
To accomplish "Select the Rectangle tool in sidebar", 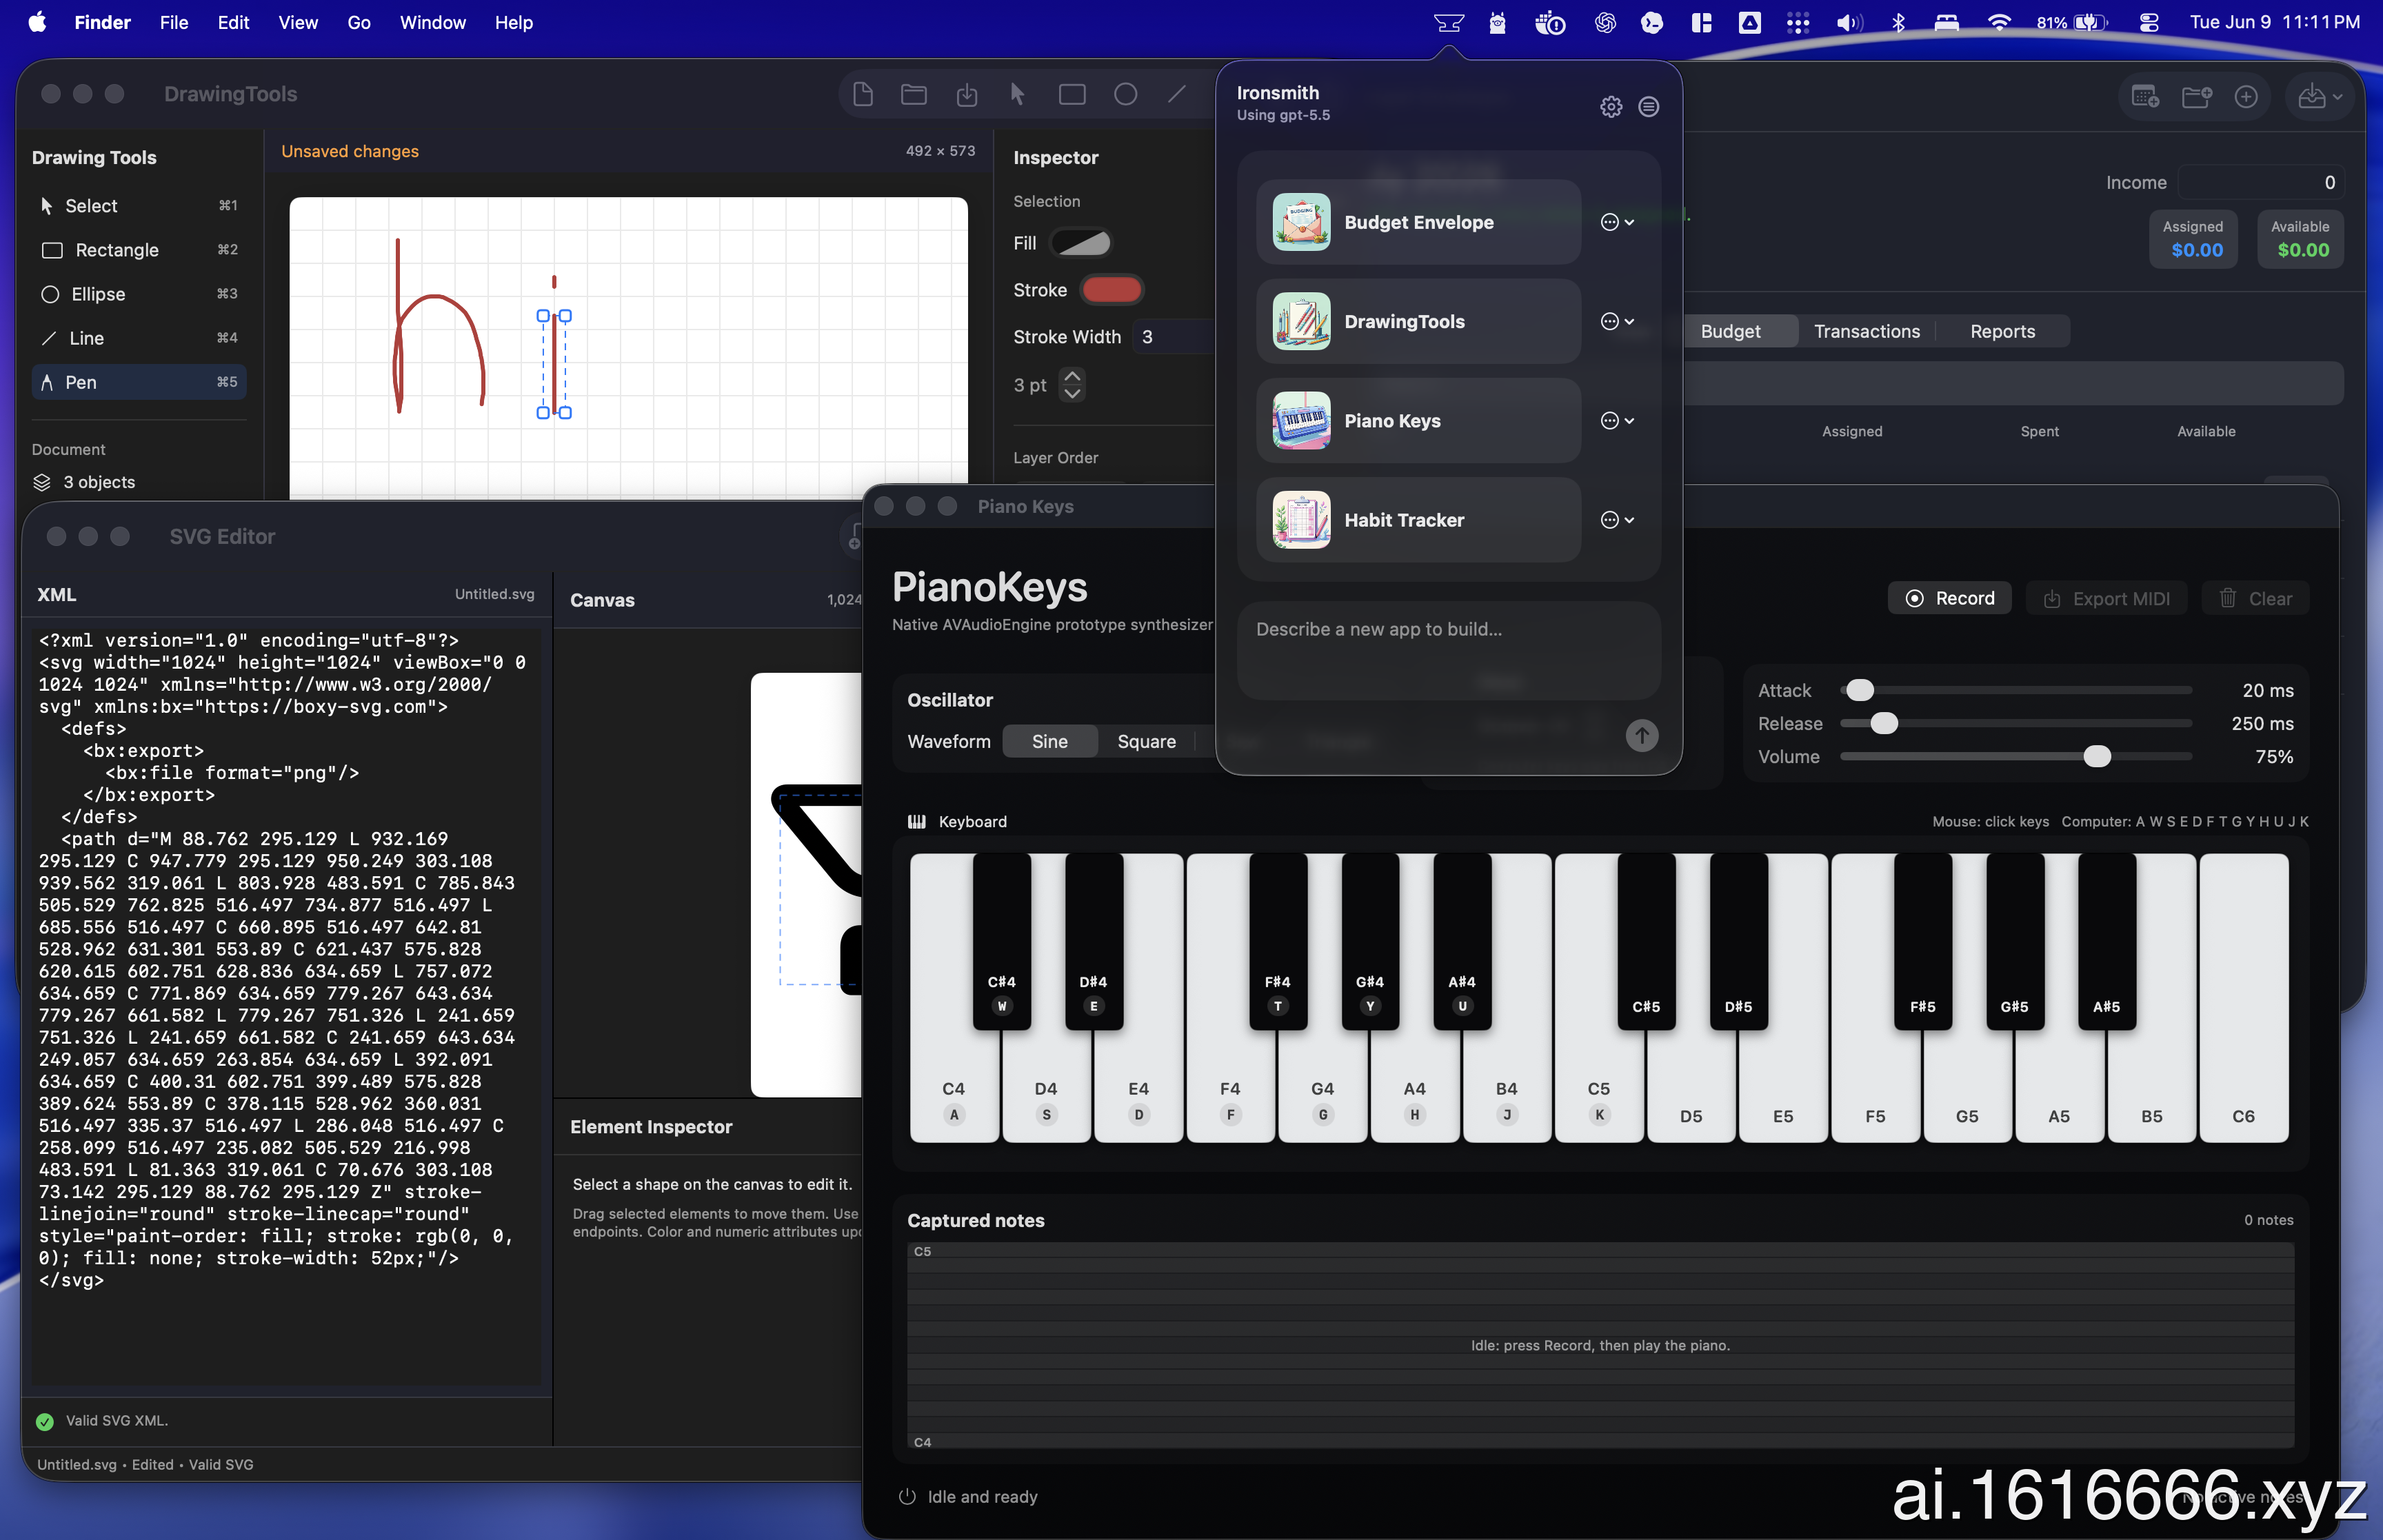I will (x=139, y=250).
